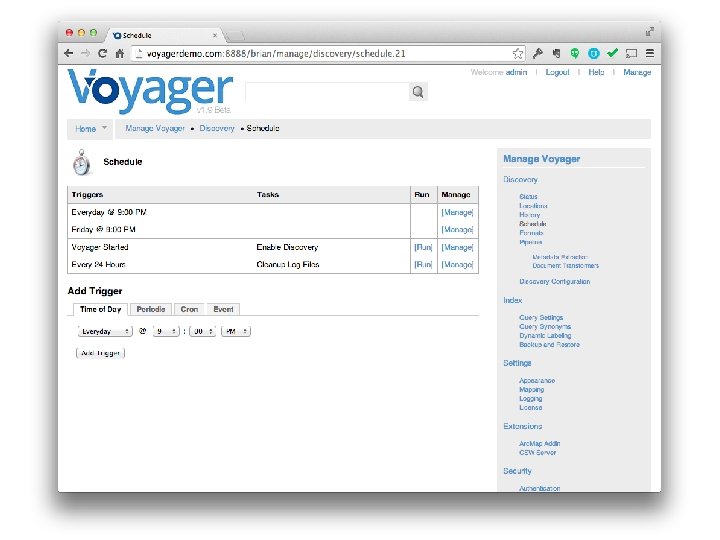The height and width of the screenshot is (540, 720).
Task: Click the address bar URL
Action: pyautogui.click(x=276, y=54)
